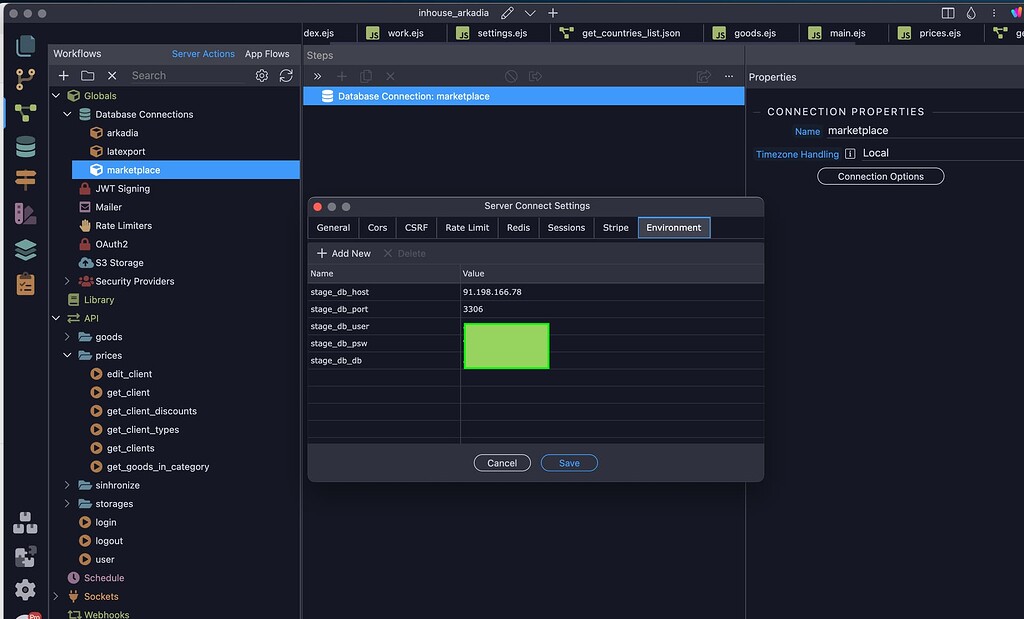The height and width of the screenshot is (619, 1024).
Task: Switch to the Redis settings tab
Action: click(x=518, y=228)
